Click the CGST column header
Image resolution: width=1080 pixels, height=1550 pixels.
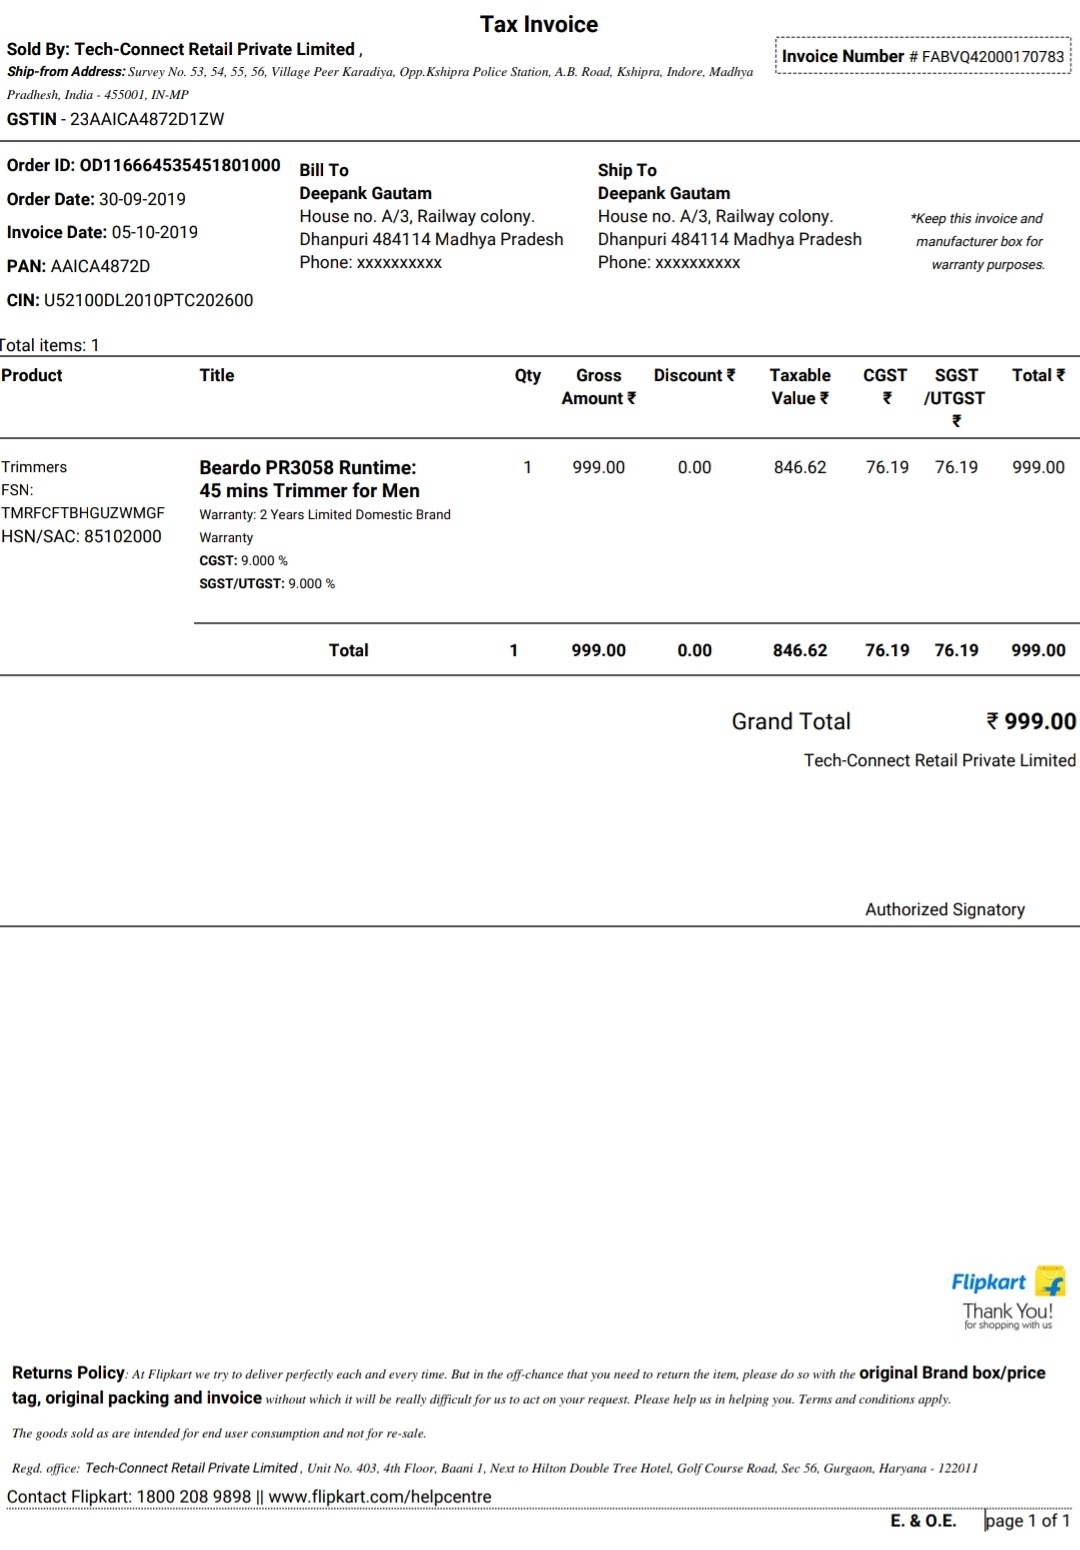click(885, 386)
